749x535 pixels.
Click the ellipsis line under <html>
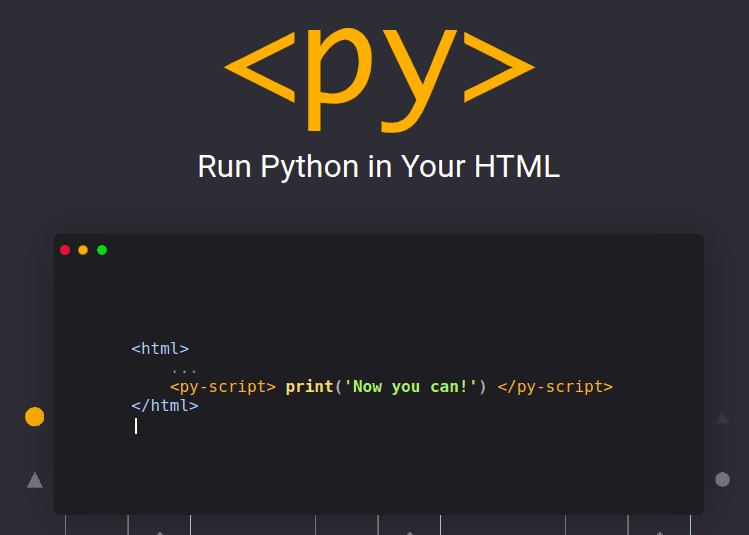(x=184, y=368)
